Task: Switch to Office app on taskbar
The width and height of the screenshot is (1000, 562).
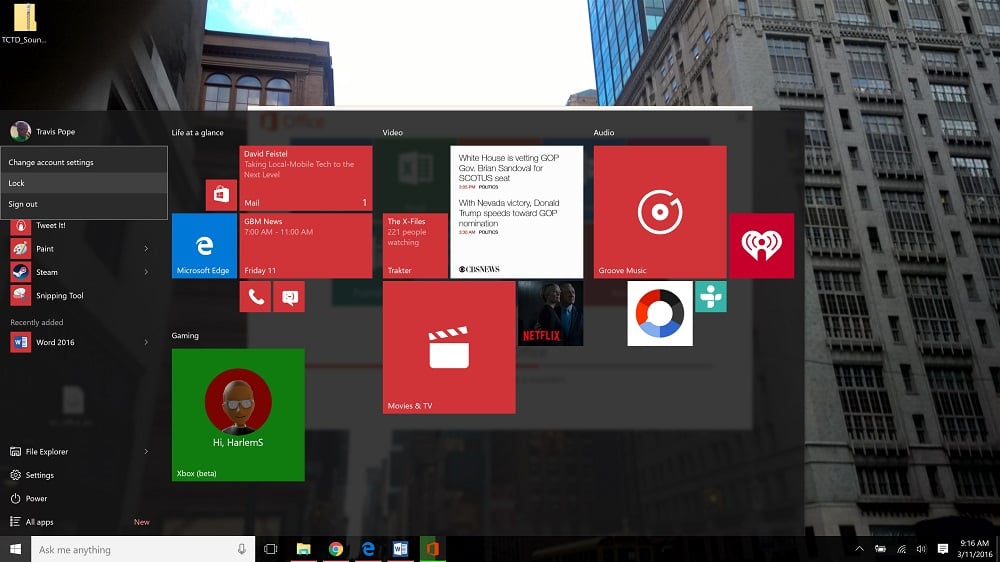Action: pyautogui.click(x=432, y=549)
